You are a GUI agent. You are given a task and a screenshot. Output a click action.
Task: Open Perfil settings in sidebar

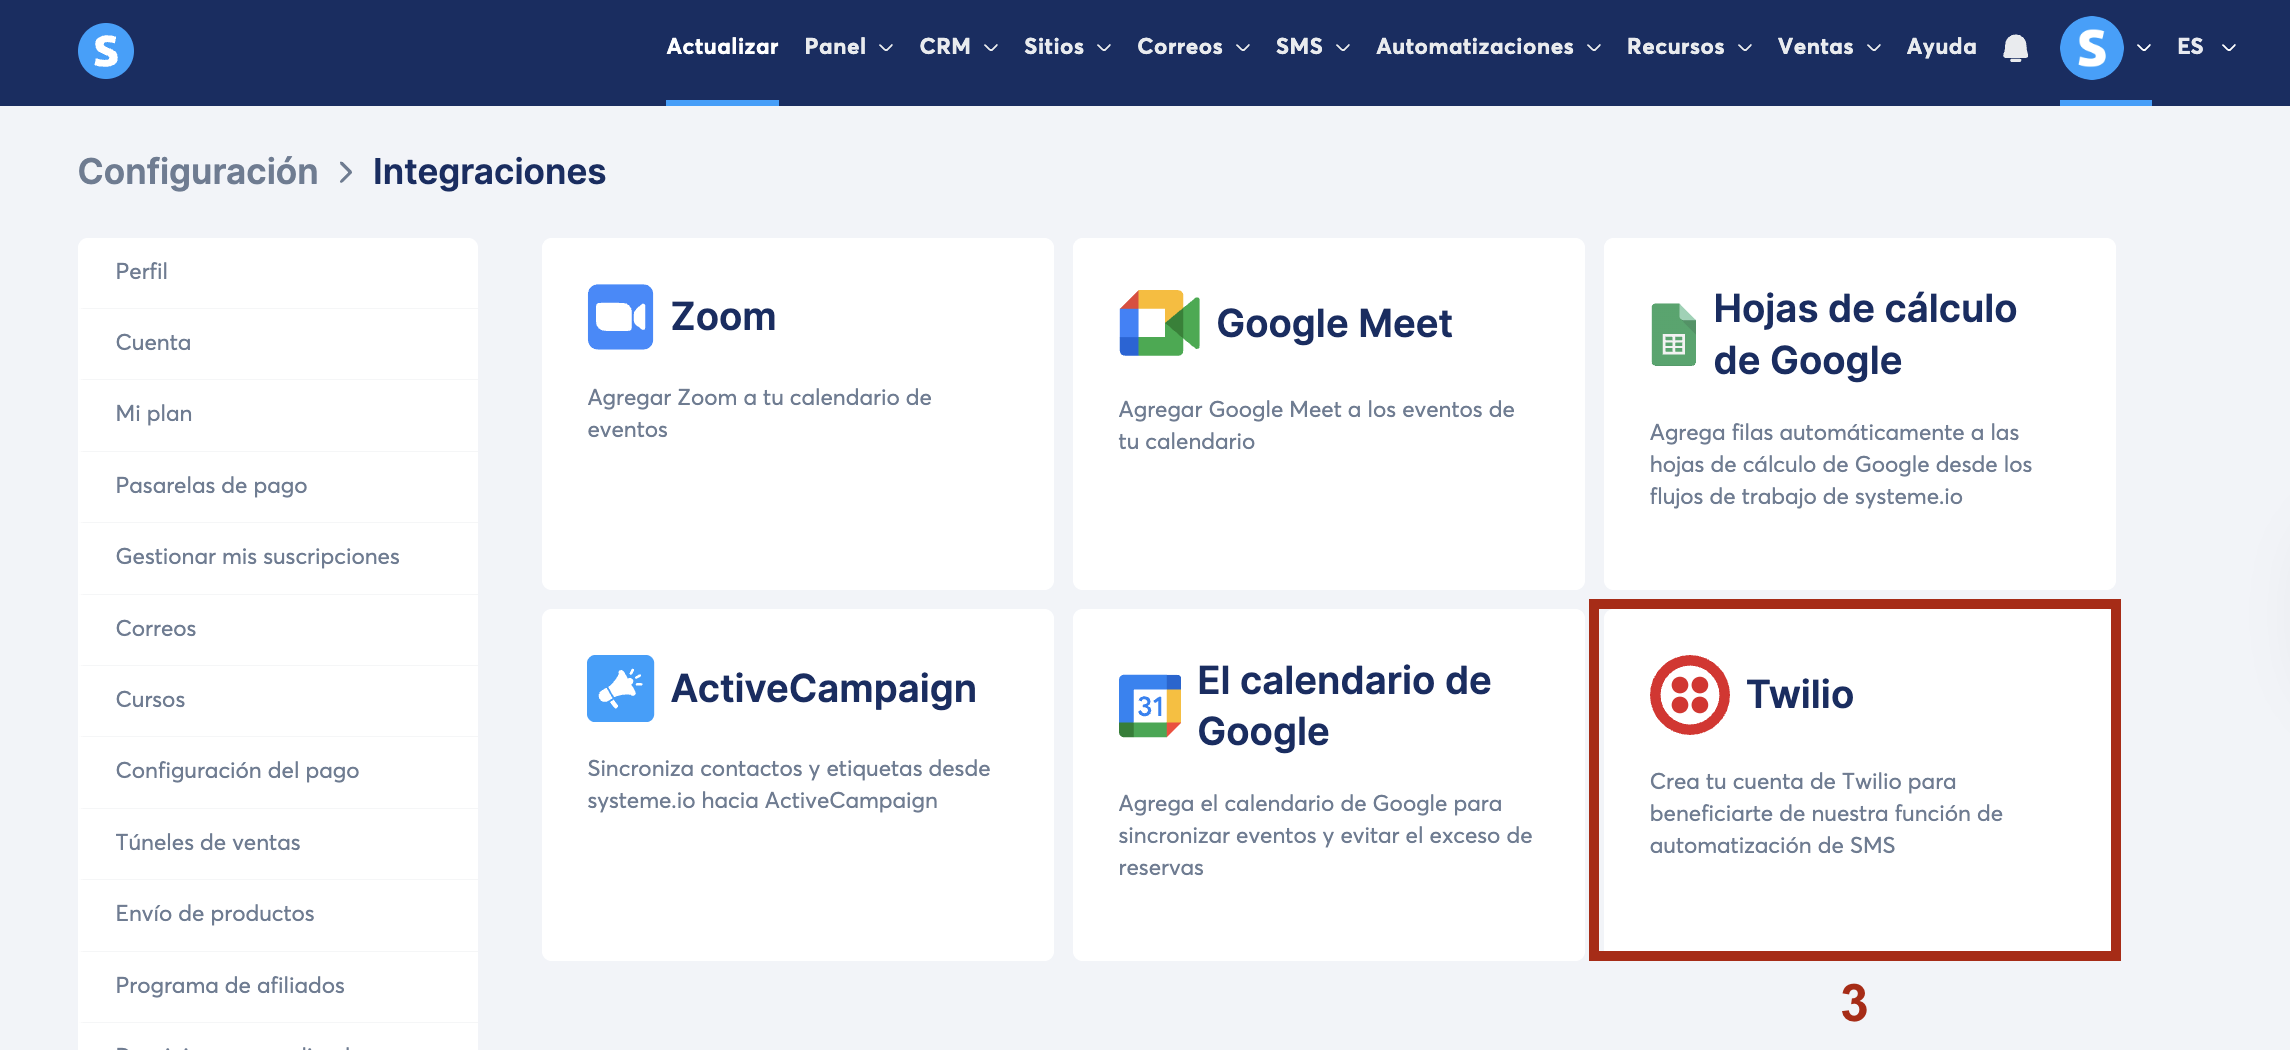(x=278, y=272)
